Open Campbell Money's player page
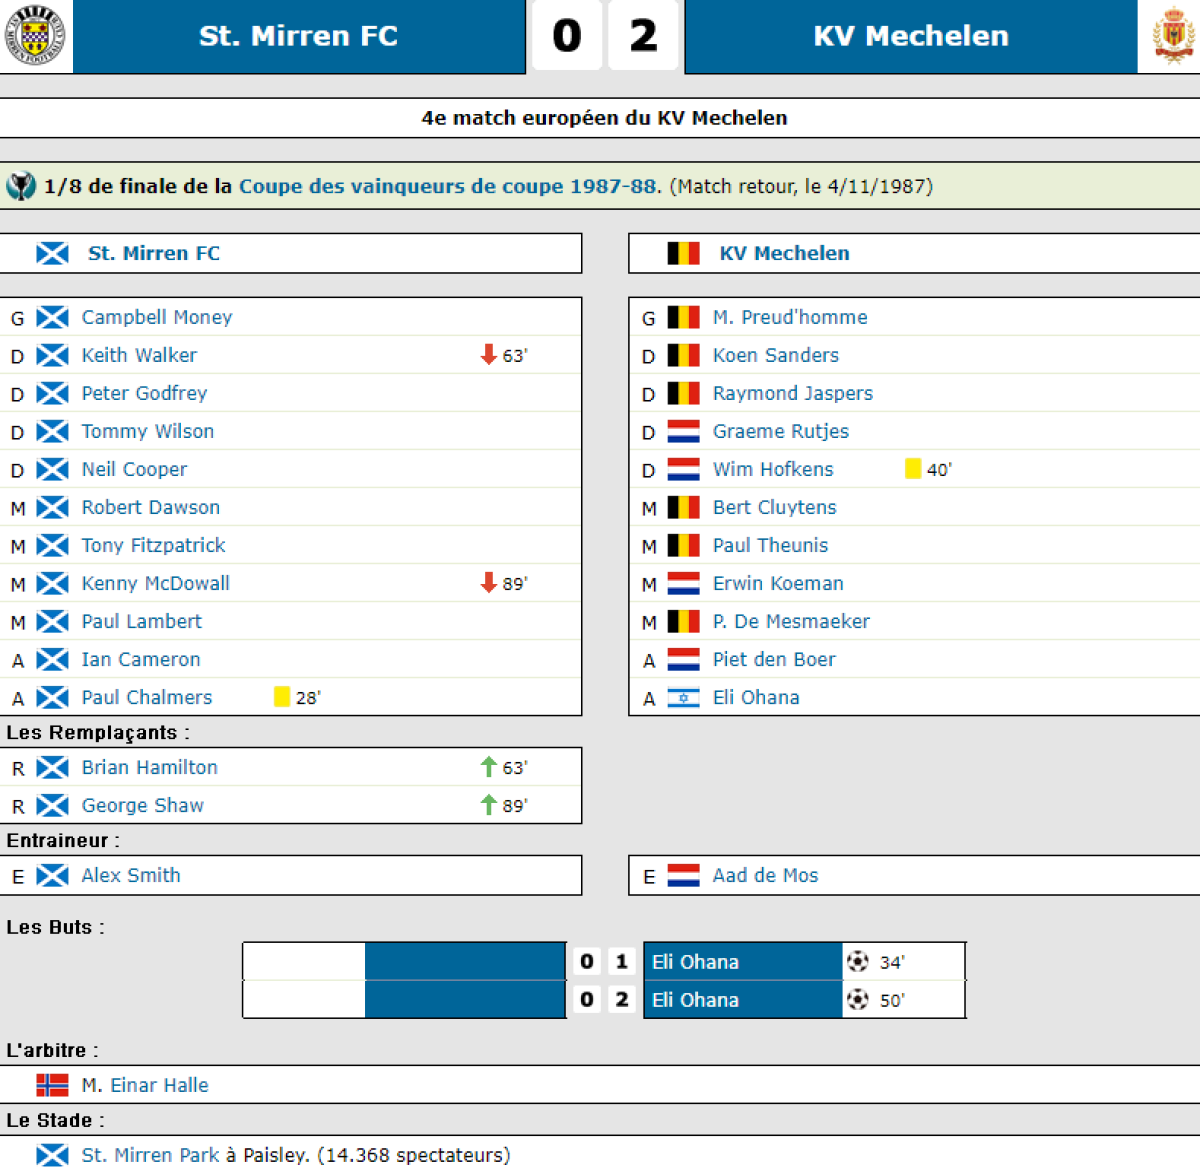Image resolution: width=1200 pixels, height=1168 pixels. pos(157,317)
